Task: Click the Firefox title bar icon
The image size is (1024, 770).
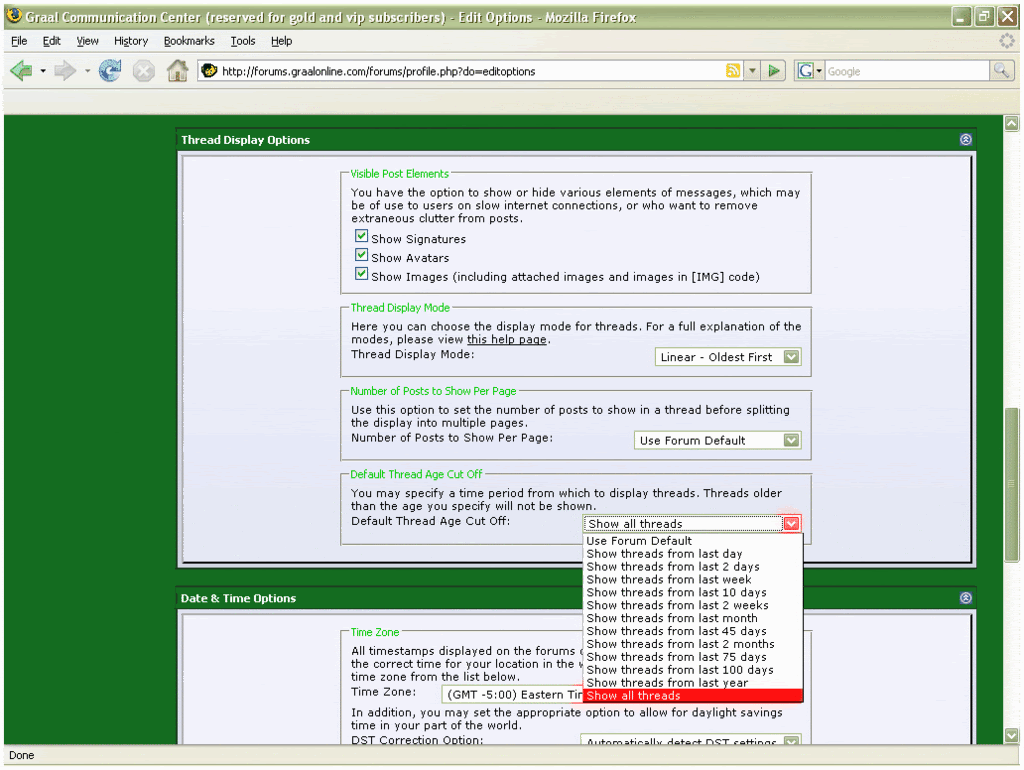Action: click(14, 16)
